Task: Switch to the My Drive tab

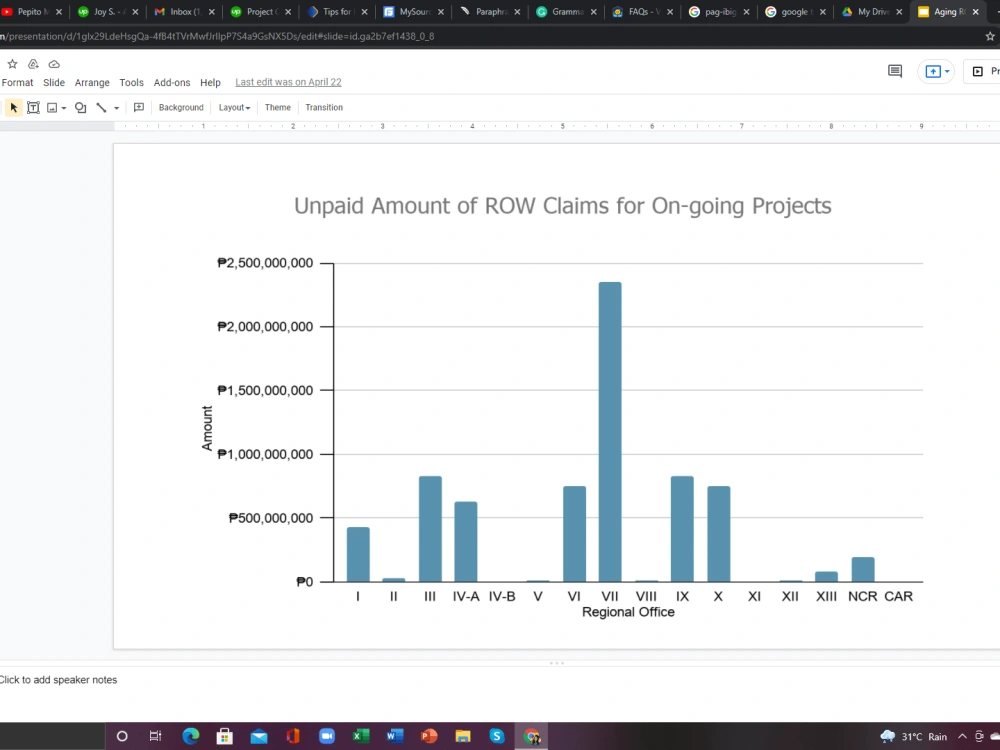Action: point(872,11)
